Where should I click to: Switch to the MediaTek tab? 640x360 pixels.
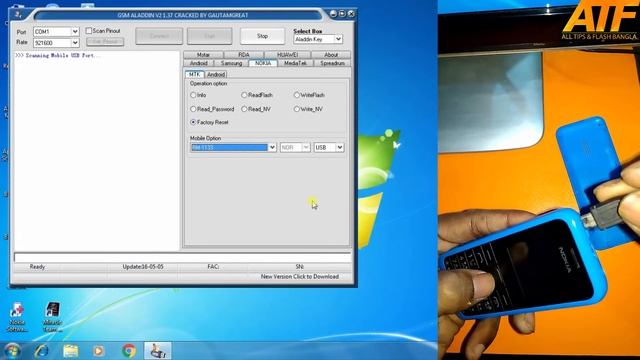pos(295,63)
